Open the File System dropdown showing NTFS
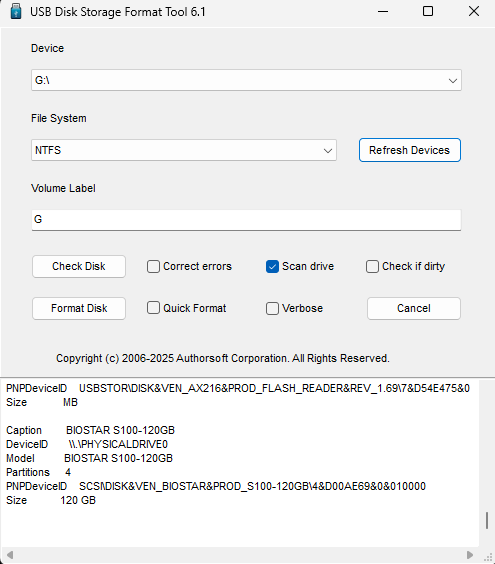The width and height of the screenshot is (495, 564). pos(184,150)
